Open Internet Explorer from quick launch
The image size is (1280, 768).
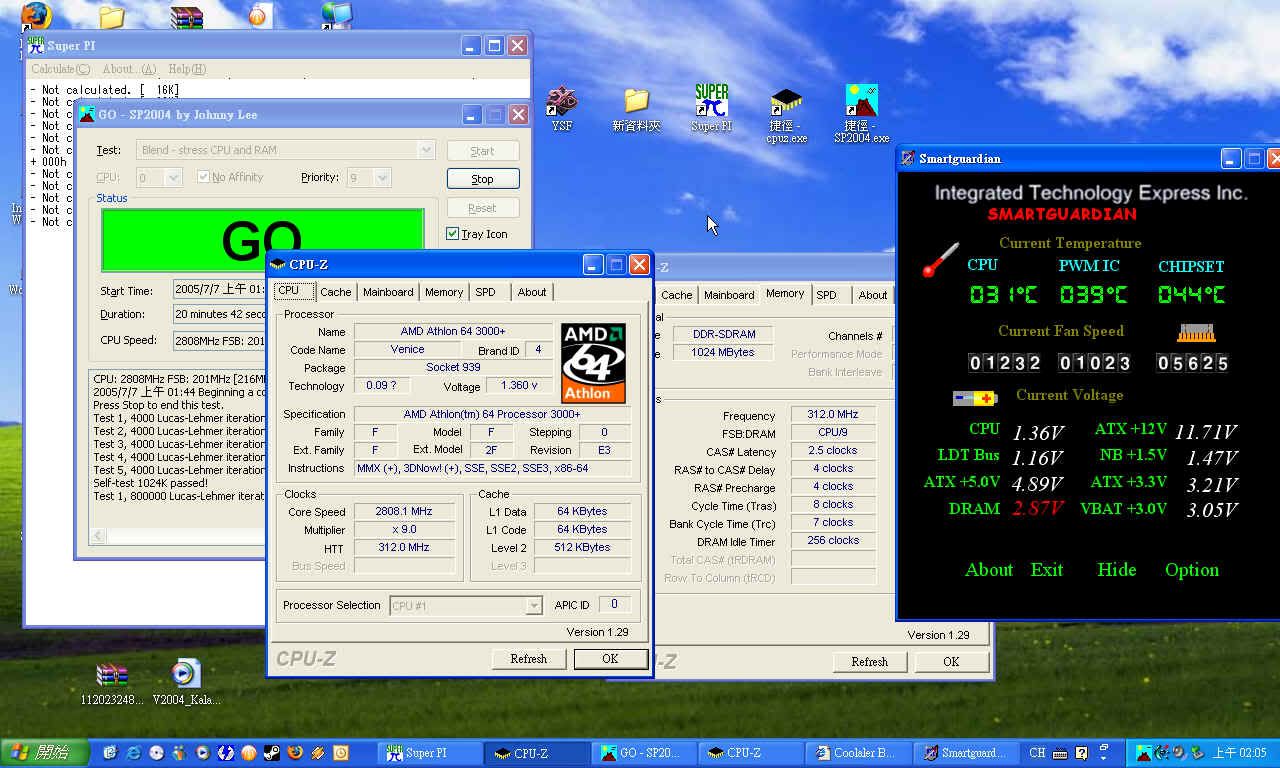[133, 753]
